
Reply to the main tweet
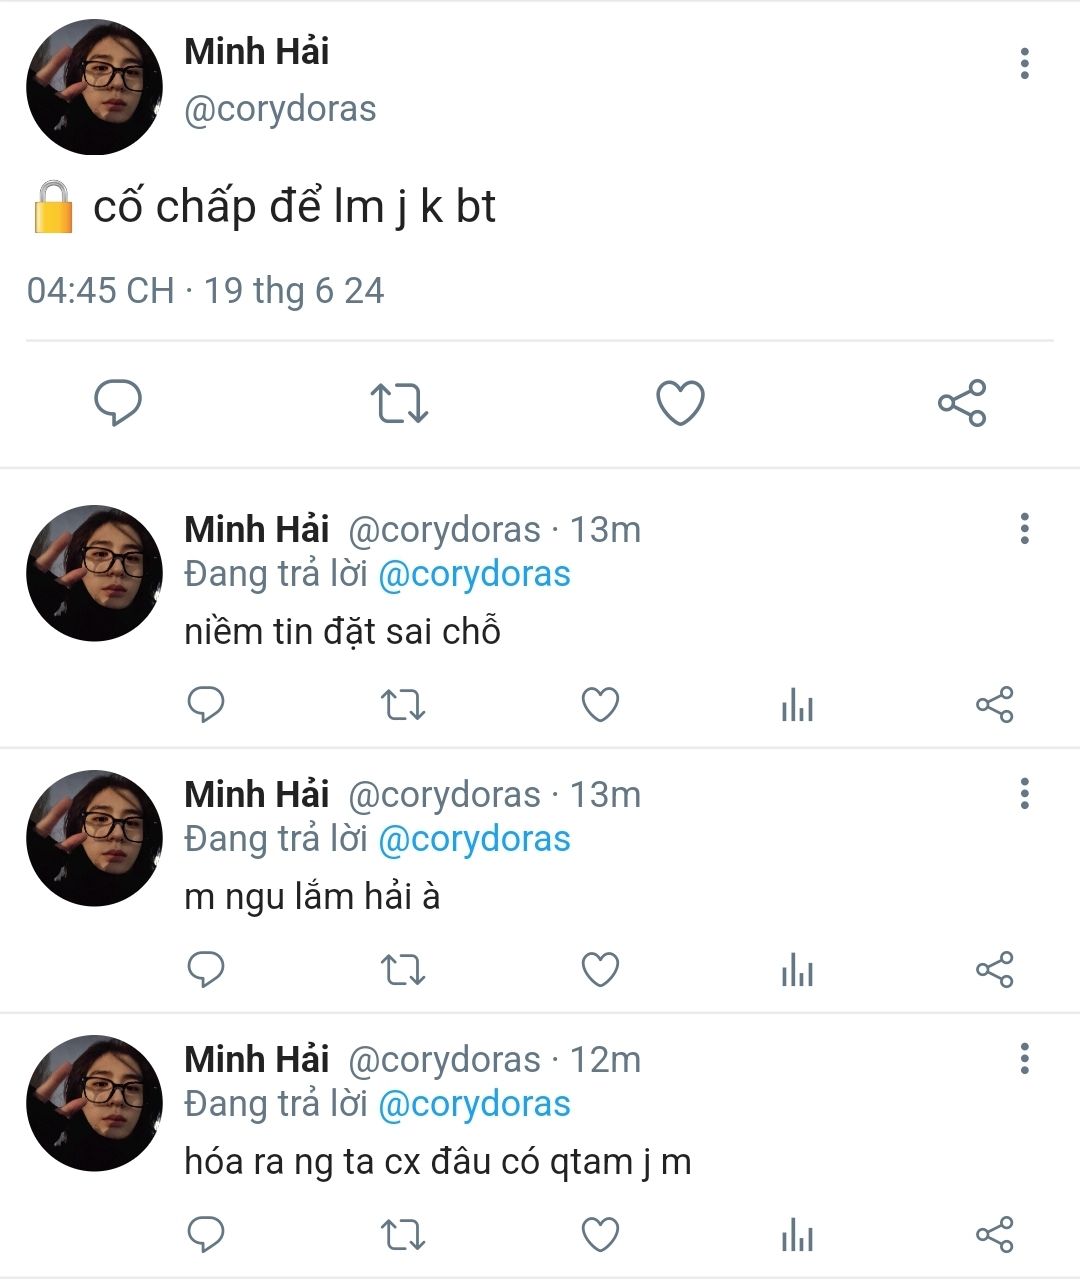pyautogui.click(x=118, y=403)
